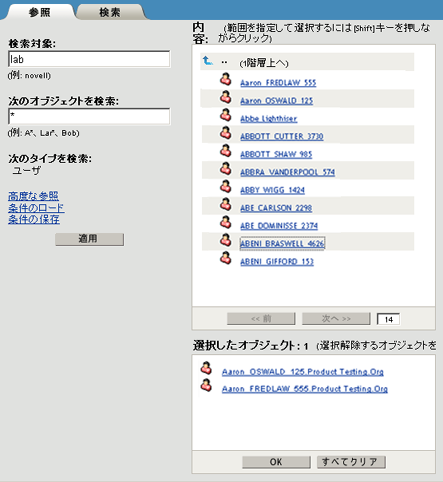Click the 適用 button
Screen dimensions: 443x482
(89, 239)
